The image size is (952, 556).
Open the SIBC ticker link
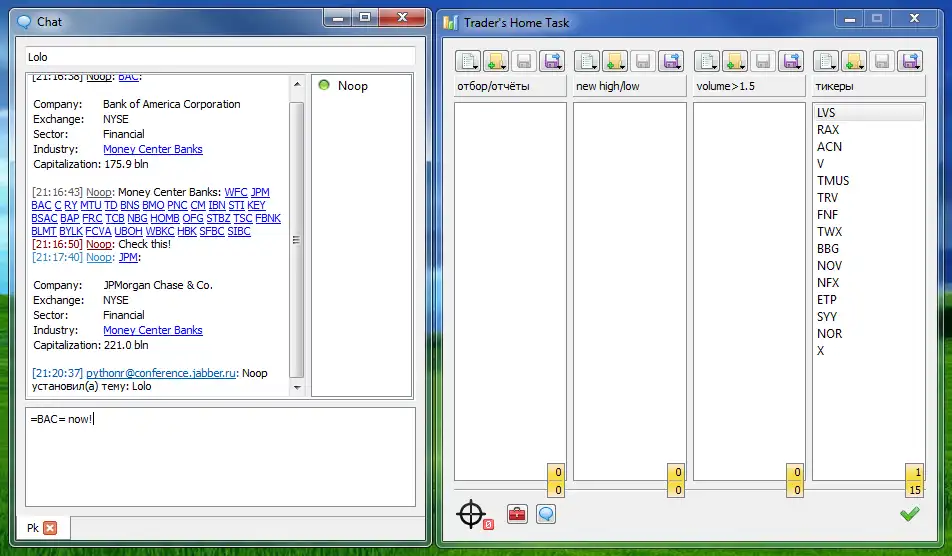coord(239,231)
